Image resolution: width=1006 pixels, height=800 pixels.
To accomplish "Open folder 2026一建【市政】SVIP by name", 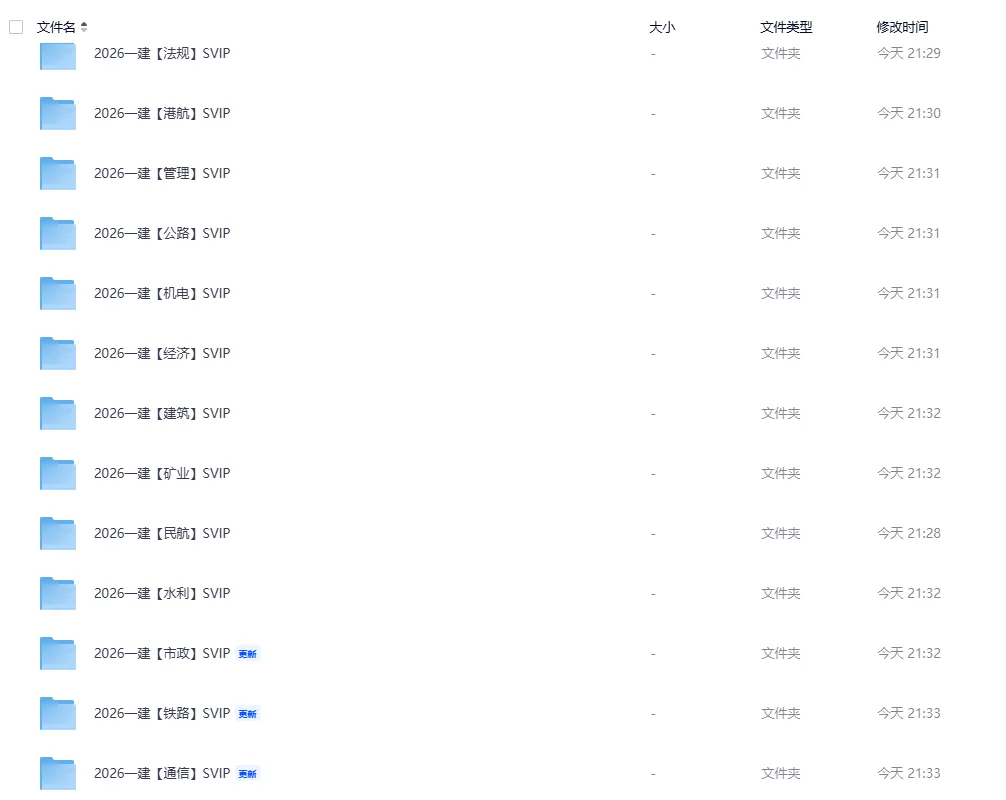I will [162, 653].
